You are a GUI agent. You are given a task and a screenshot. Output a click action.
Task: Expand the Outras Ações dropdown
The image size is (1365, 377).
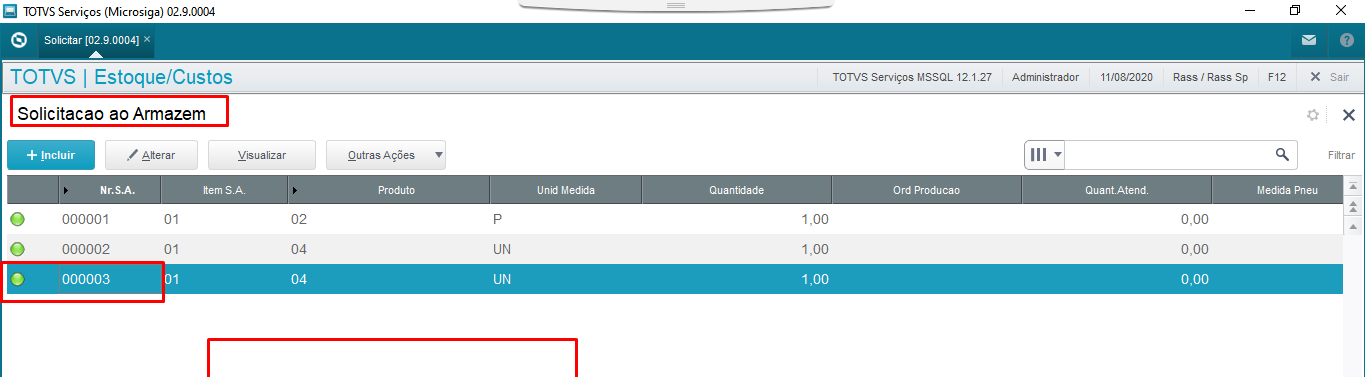386,155
